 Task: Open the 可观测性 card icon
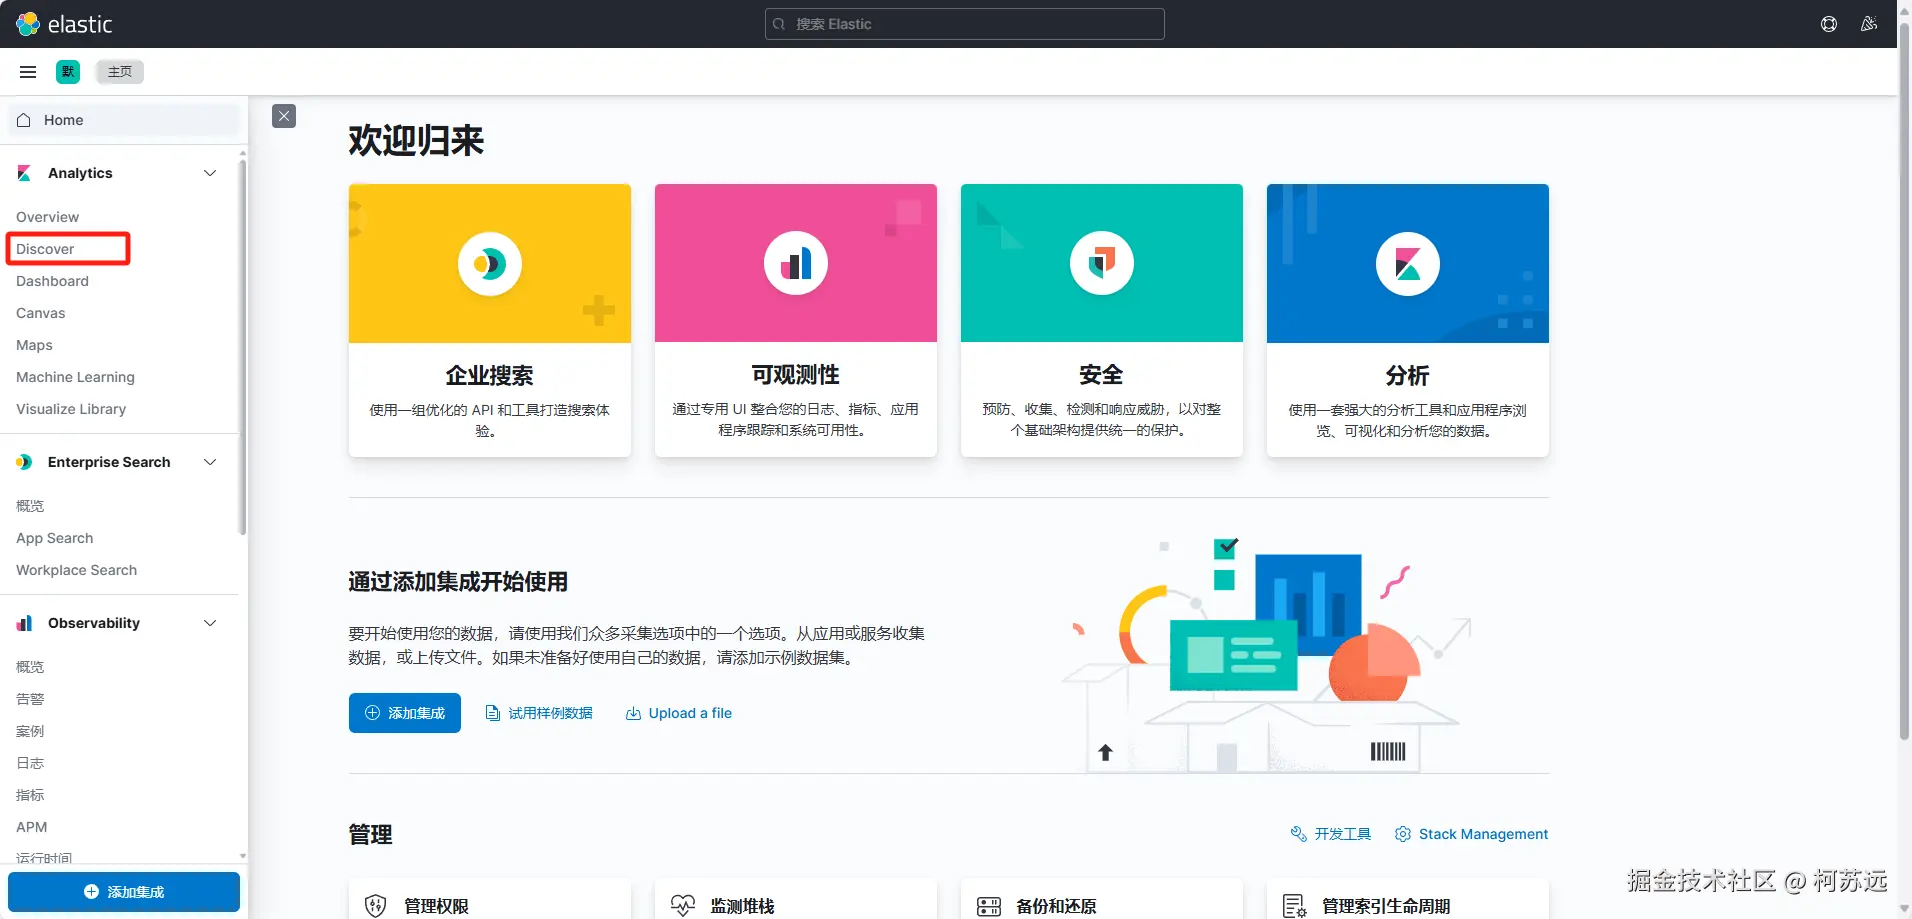[x=796, y=264]
